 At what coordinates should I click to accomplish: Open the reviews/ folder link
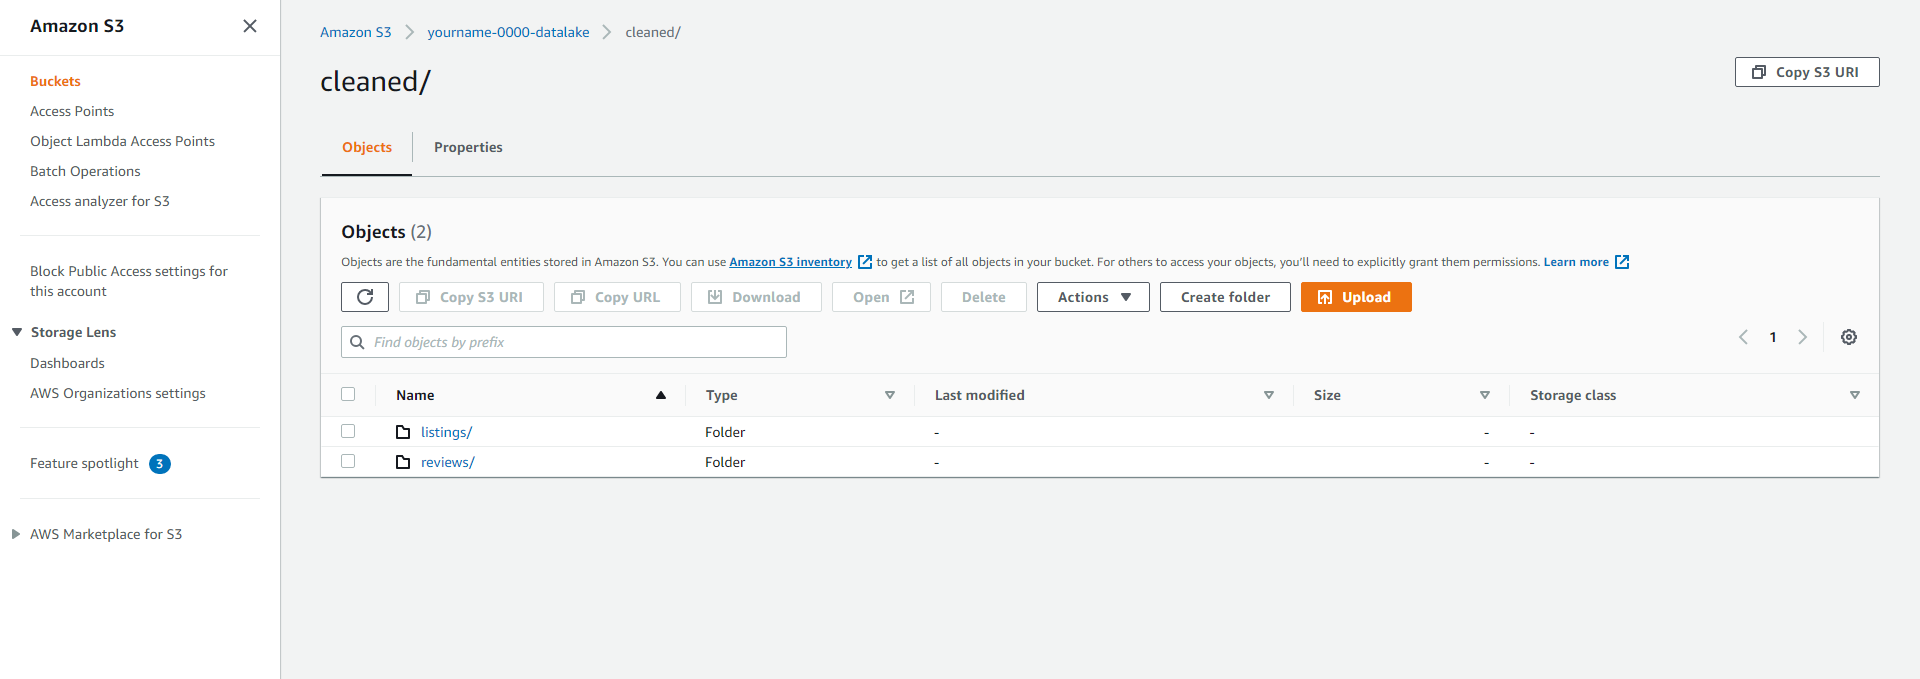click(x=448, y=462)
